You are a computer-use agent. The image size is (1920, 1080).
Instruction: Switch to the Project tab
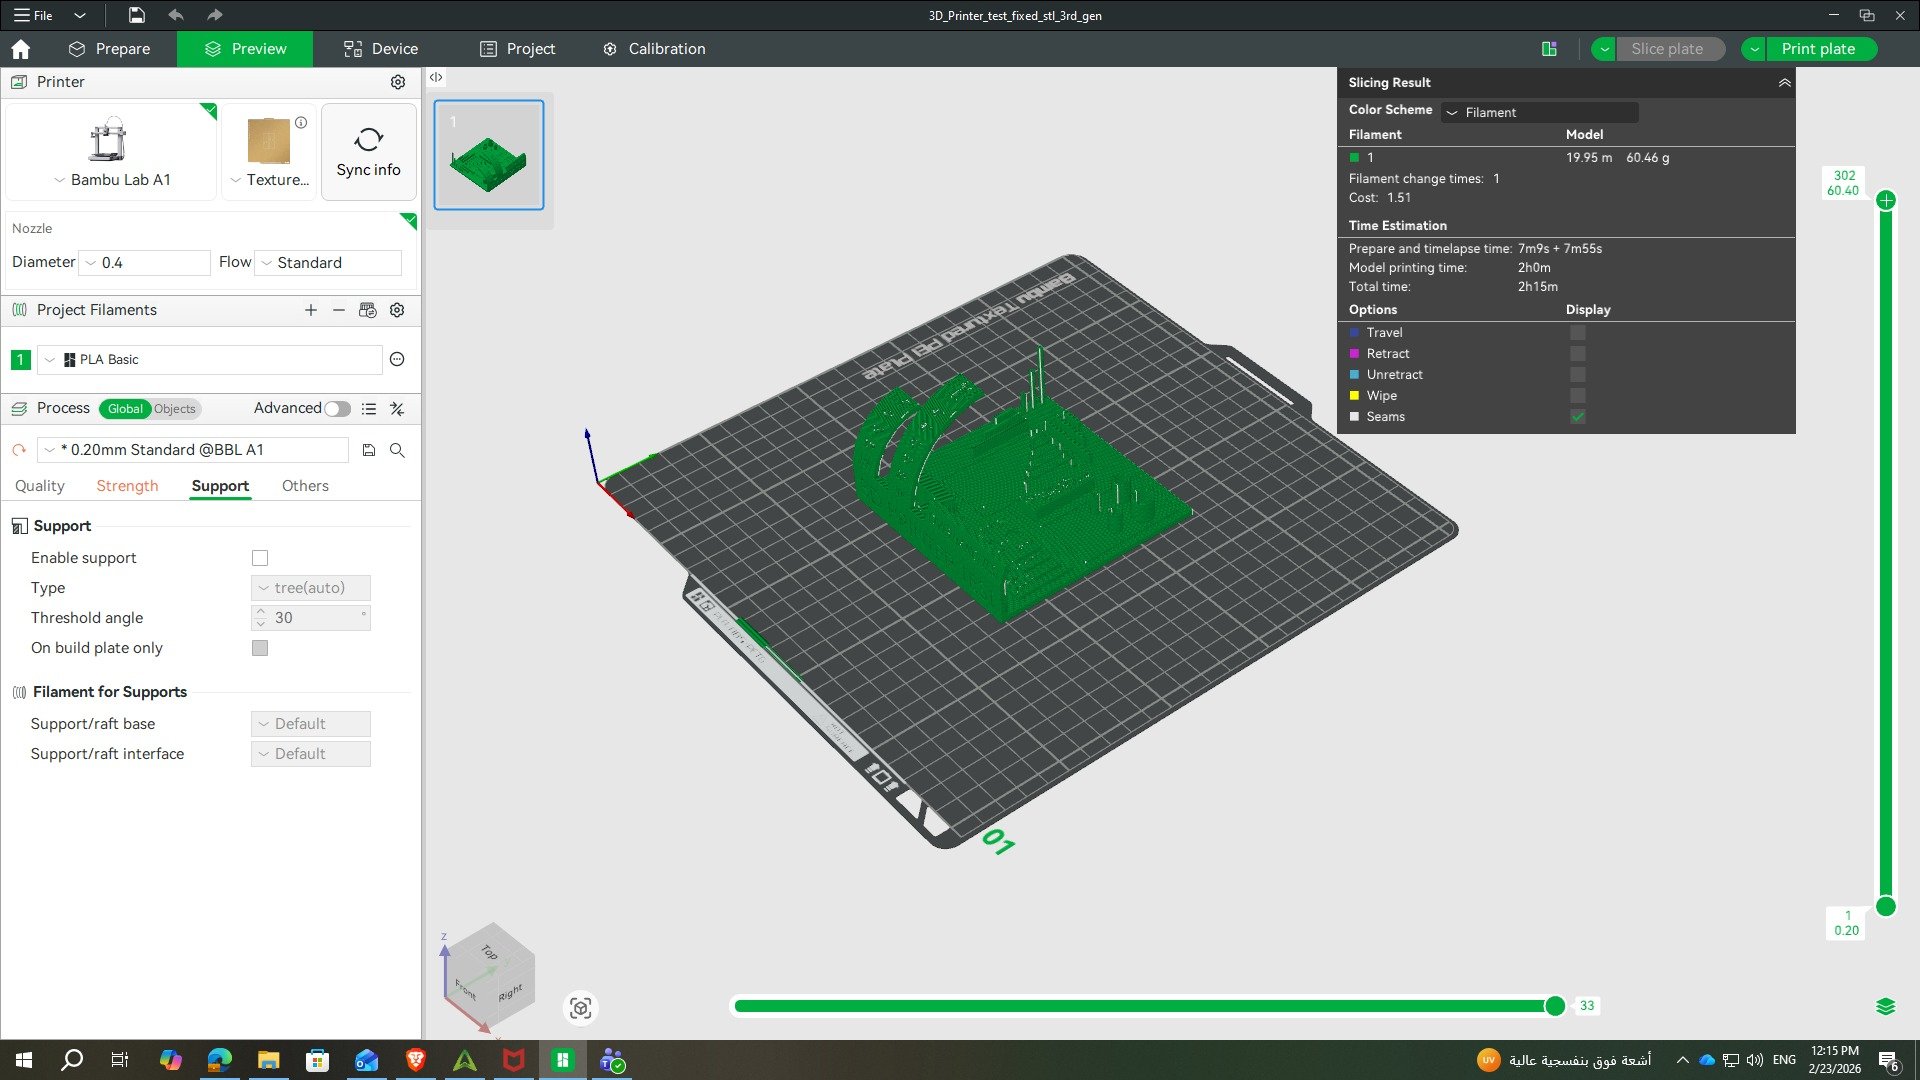518,49
